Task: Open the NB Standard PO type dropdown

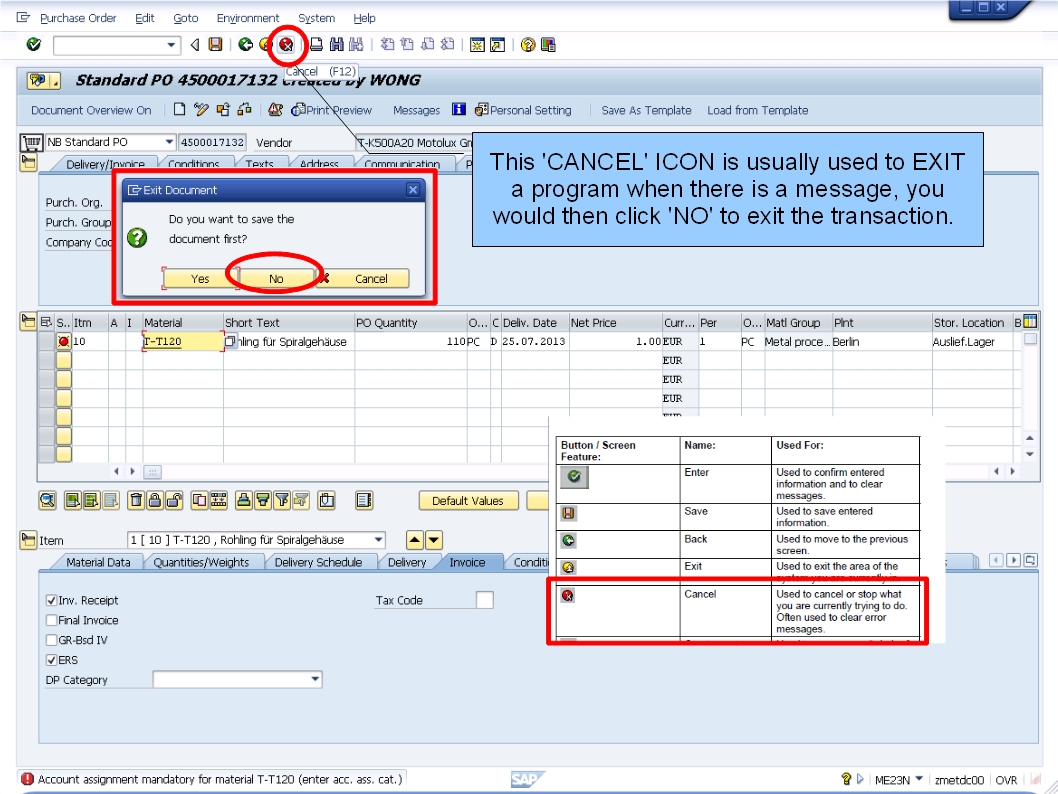Action: click(x=169, y=142)
